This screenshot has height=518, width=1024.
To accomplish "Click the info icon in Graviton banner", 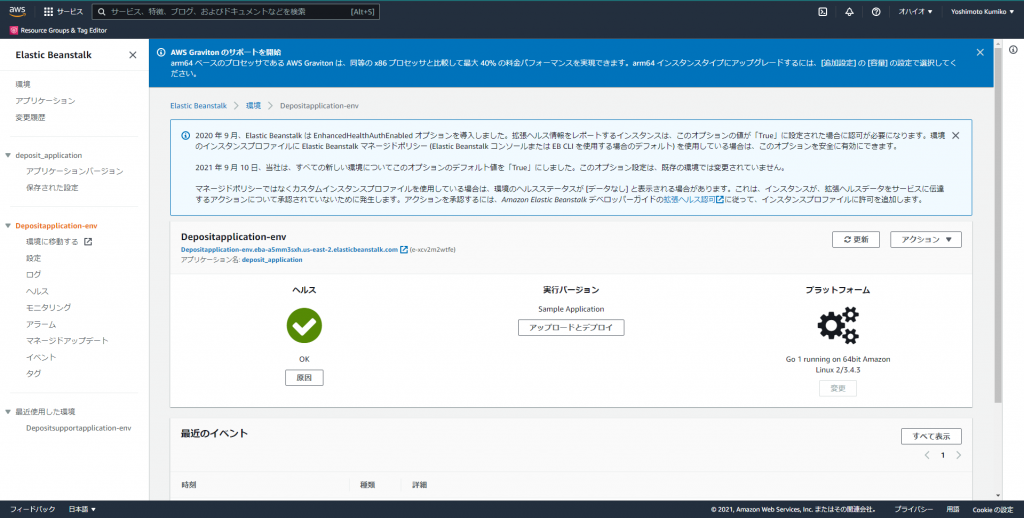I will [161, 52].
